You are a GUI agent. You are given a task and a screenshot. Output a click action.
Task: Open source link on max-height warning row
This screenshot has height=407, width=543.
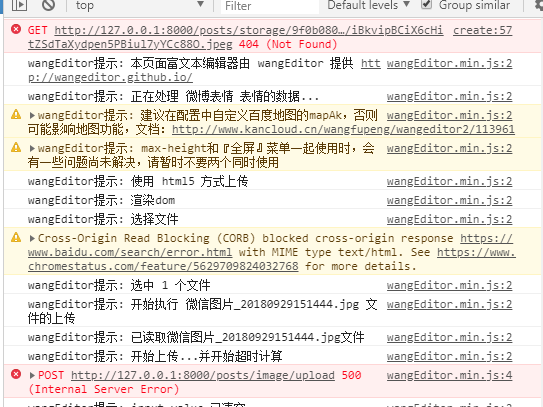449,148
